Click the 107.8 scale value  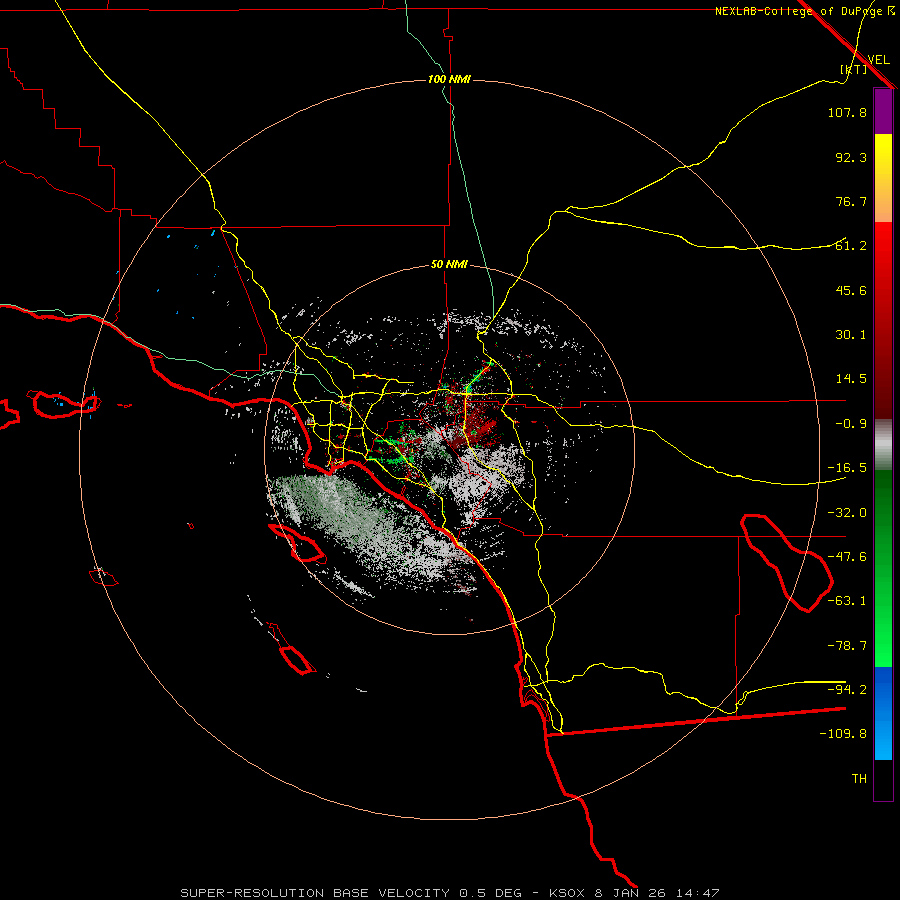(847, 112)
